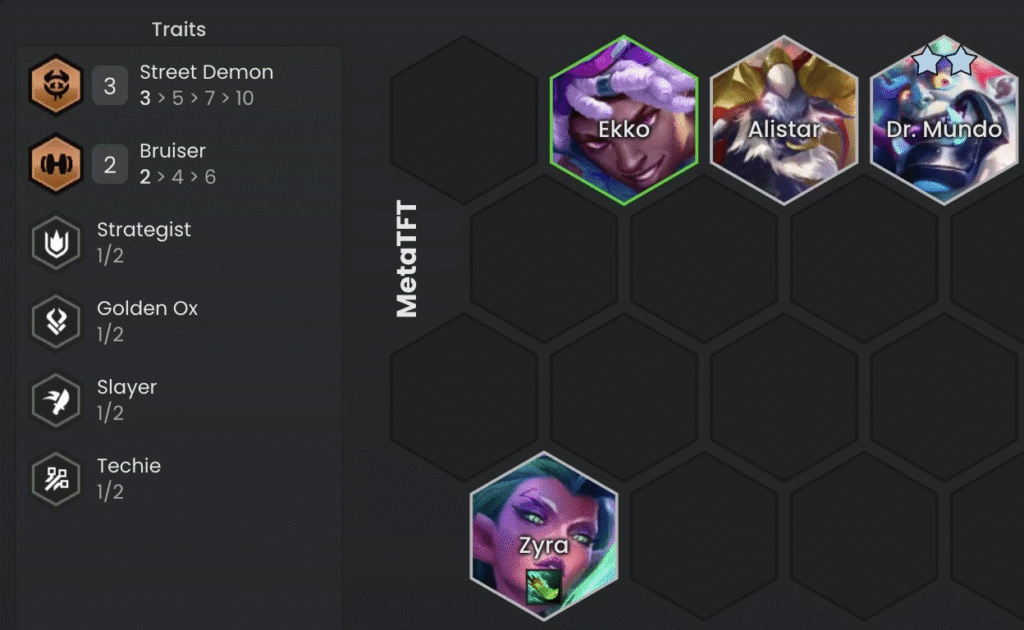Image resolution: width=1024 pixels, height=630 pixels.
Task: Select the Golden Ox trait icon
Action: 56,321
